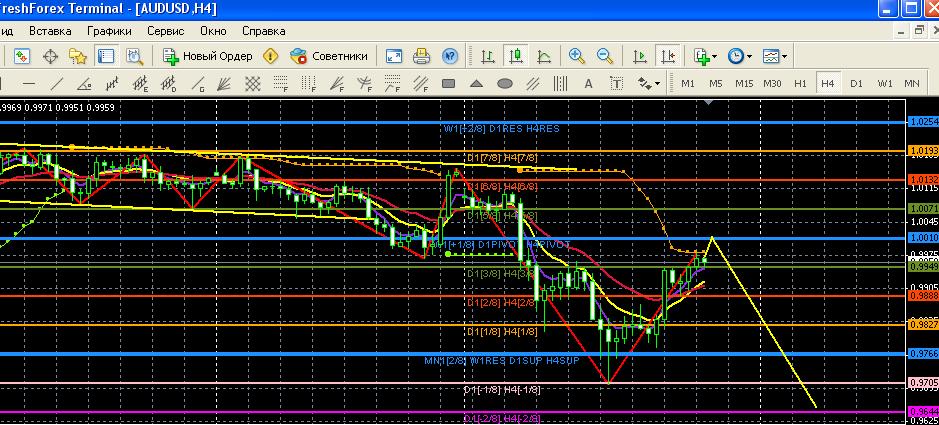Viewport: 939px width, 425px height.
Task: Open the periods clock dropdown
Action: [x=740, y=56]
